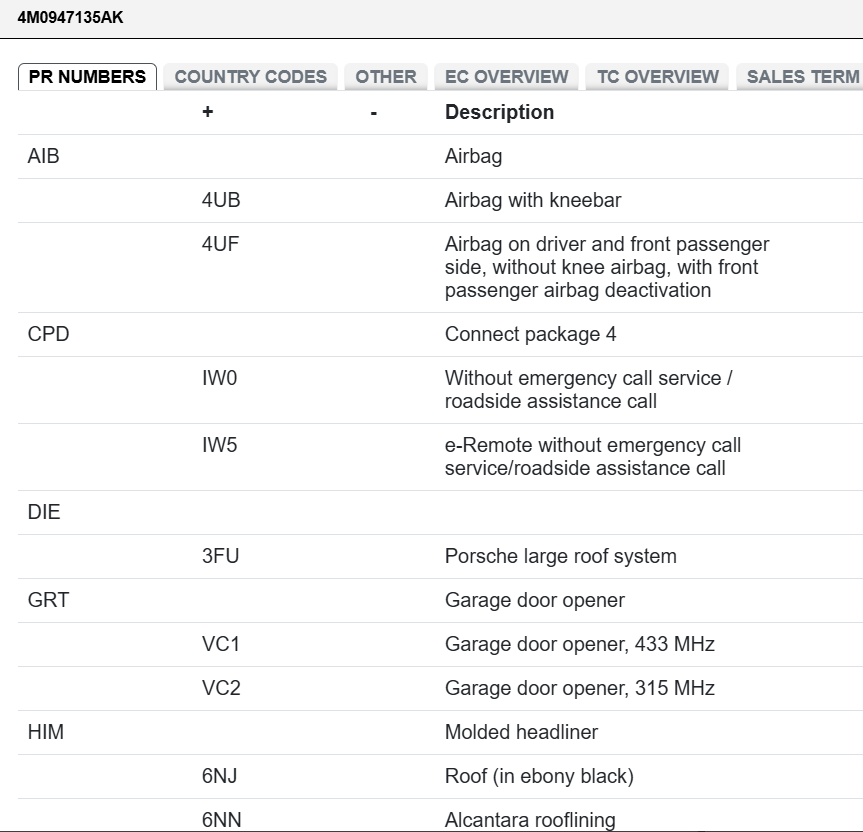Image resolution: width=863 pixels, height=832 pixels.
Task: Click the CPD Connect package group
Action: [x=49, y=334]
